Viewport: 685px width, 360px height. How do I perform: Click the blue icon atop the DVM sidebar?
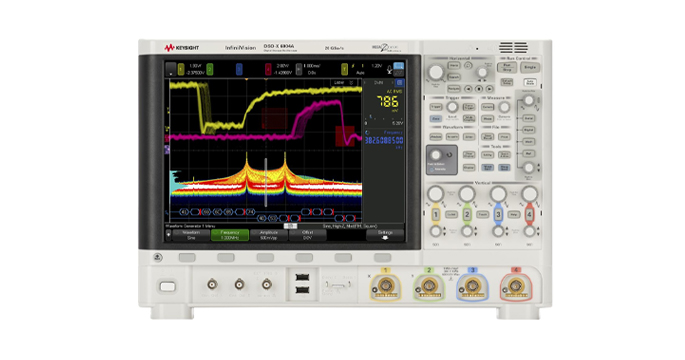click(399, 82)
